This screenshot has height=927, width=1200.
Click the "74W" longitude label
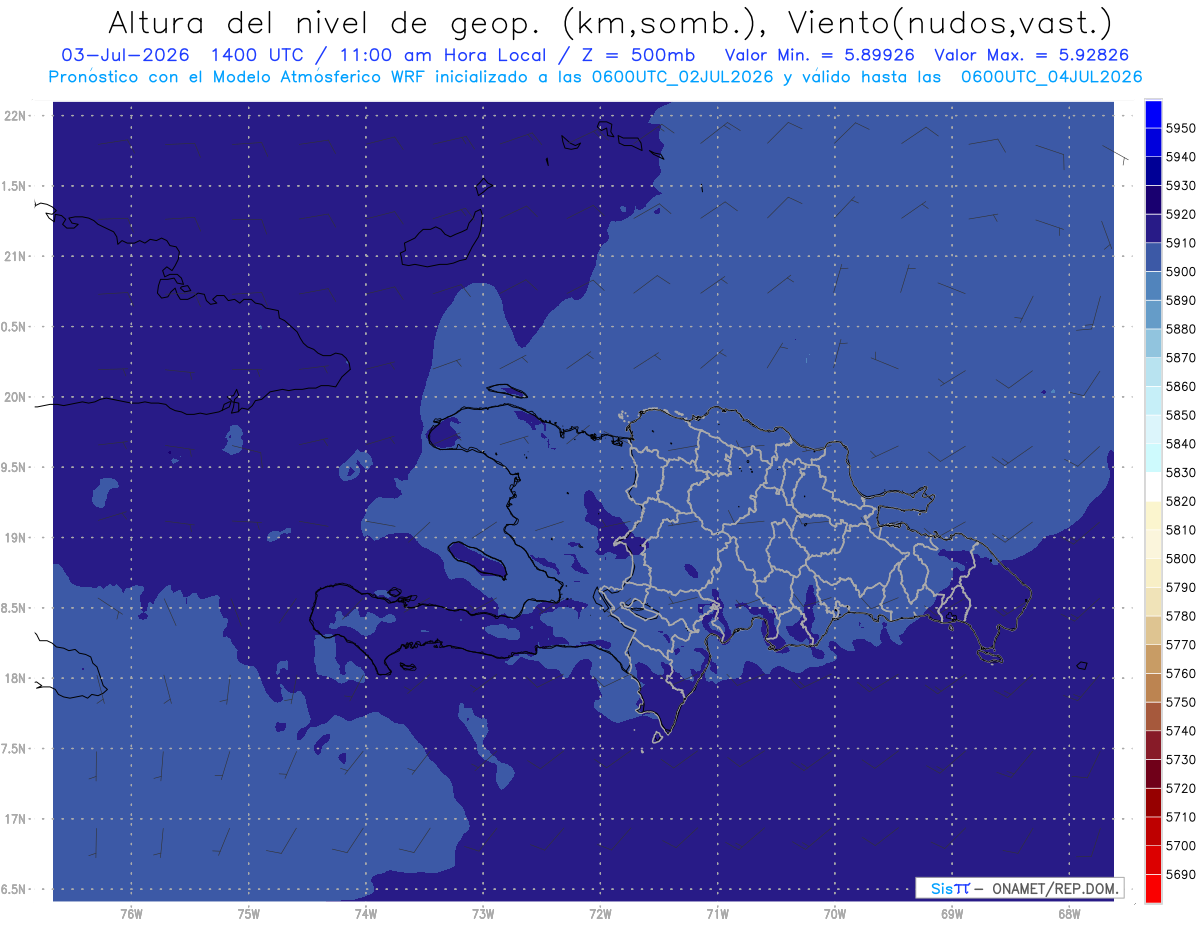point(366,913)
